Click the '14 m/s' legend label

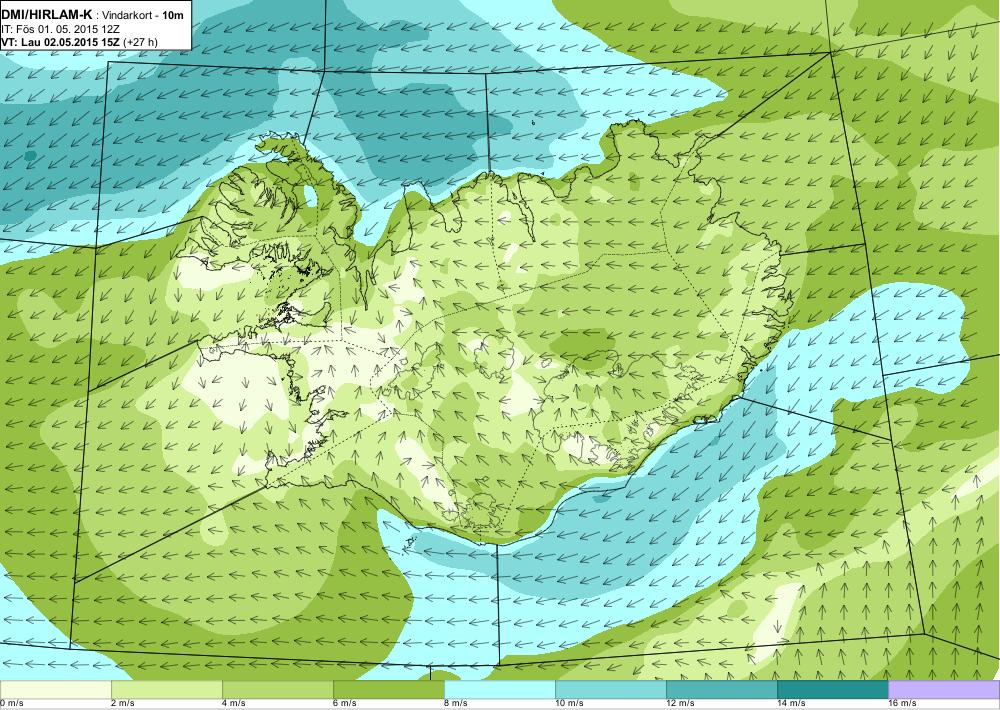tap(791, 704)
